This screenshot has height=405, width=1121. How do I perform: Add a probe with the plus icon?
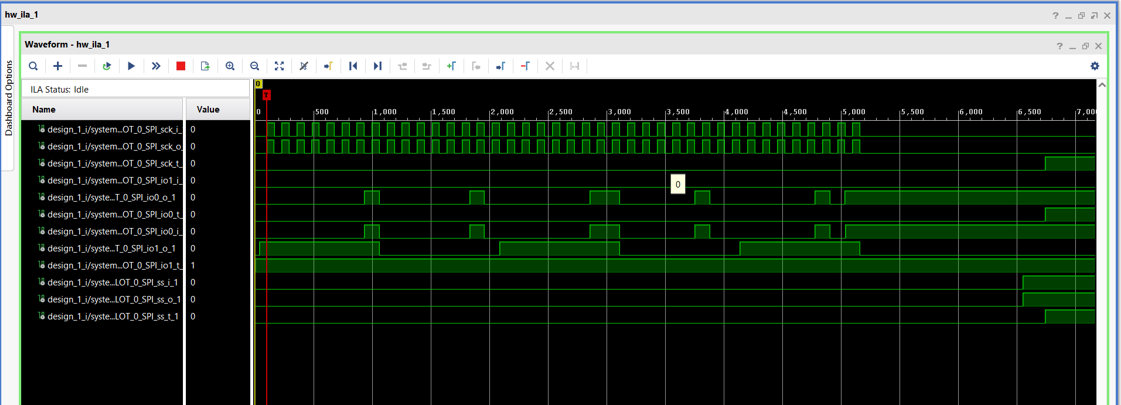(x=58, y=66)
